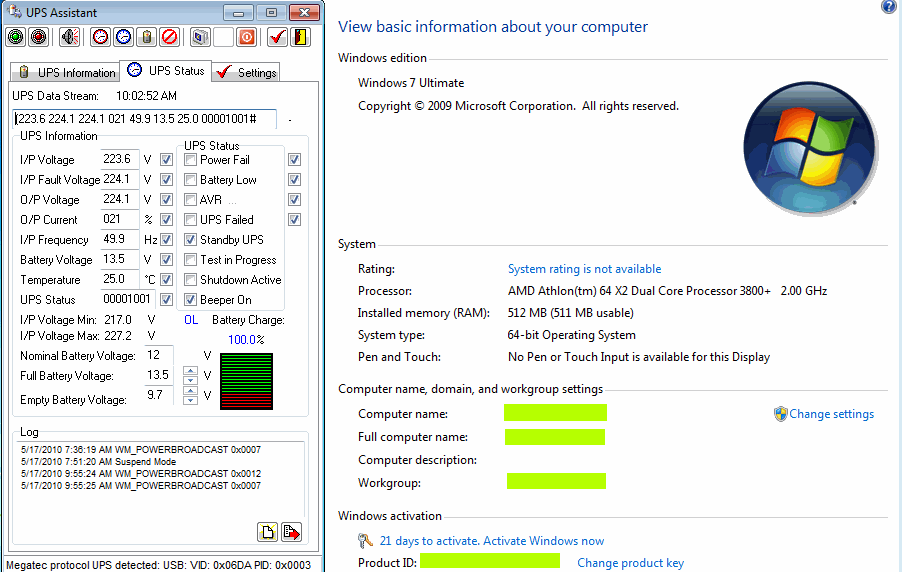902x572 pixels.
Task: Toggle the I/P Frequency checkbox
Action: coord(166,239)
